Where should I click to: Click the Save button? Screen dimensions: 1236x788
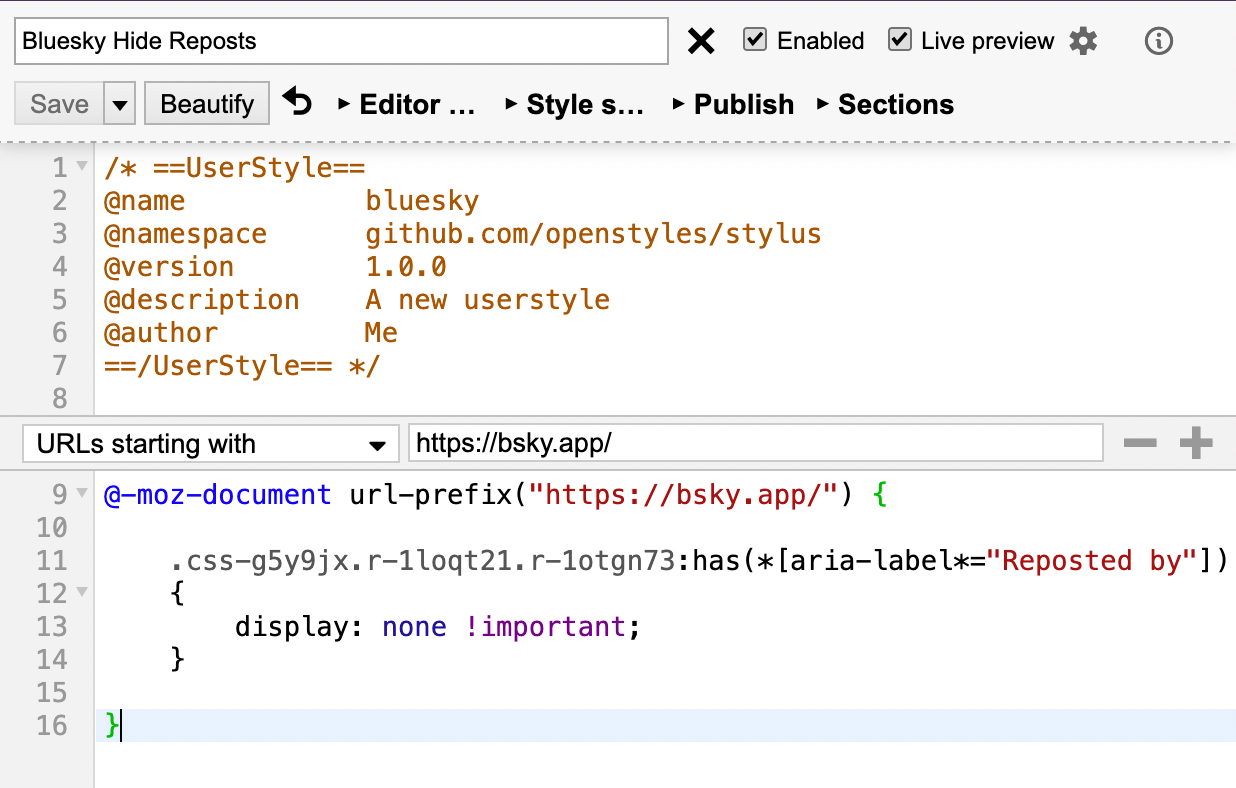pyautogui.click(x=59, y=104)
